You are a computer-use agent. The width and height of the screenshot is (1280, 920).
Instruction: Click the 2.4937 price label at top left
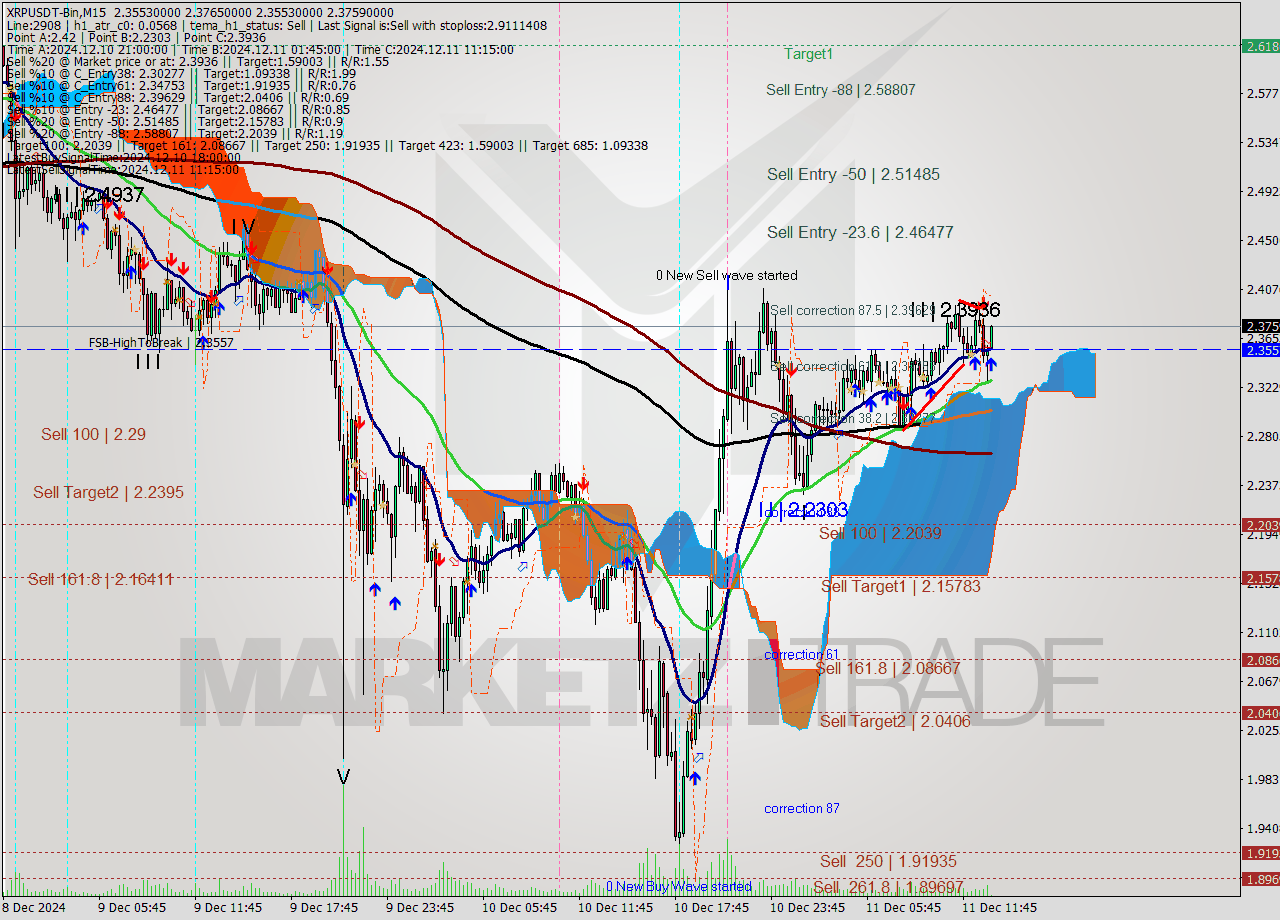(114, 195)
